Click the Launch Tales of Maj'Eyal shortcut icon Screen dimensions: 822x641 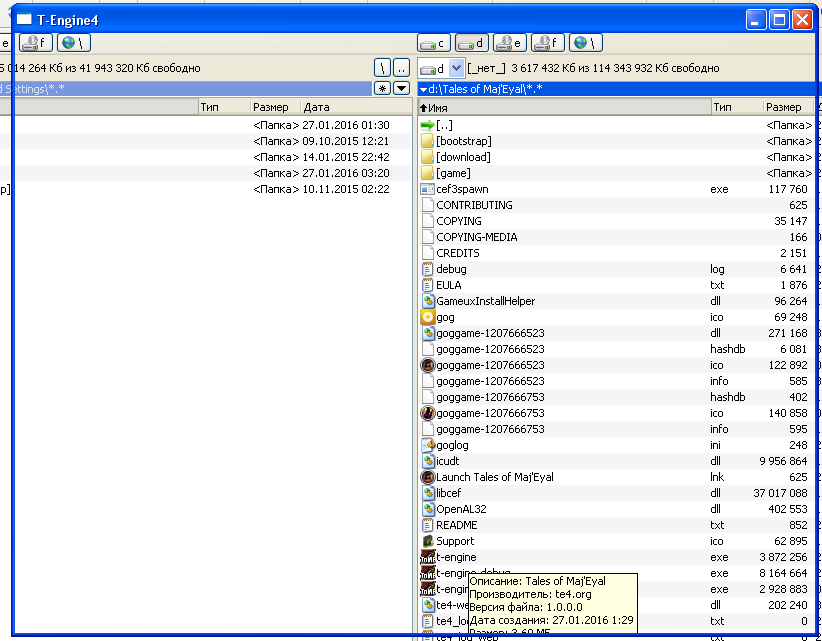pyautogui.click(x=428, y=477)
